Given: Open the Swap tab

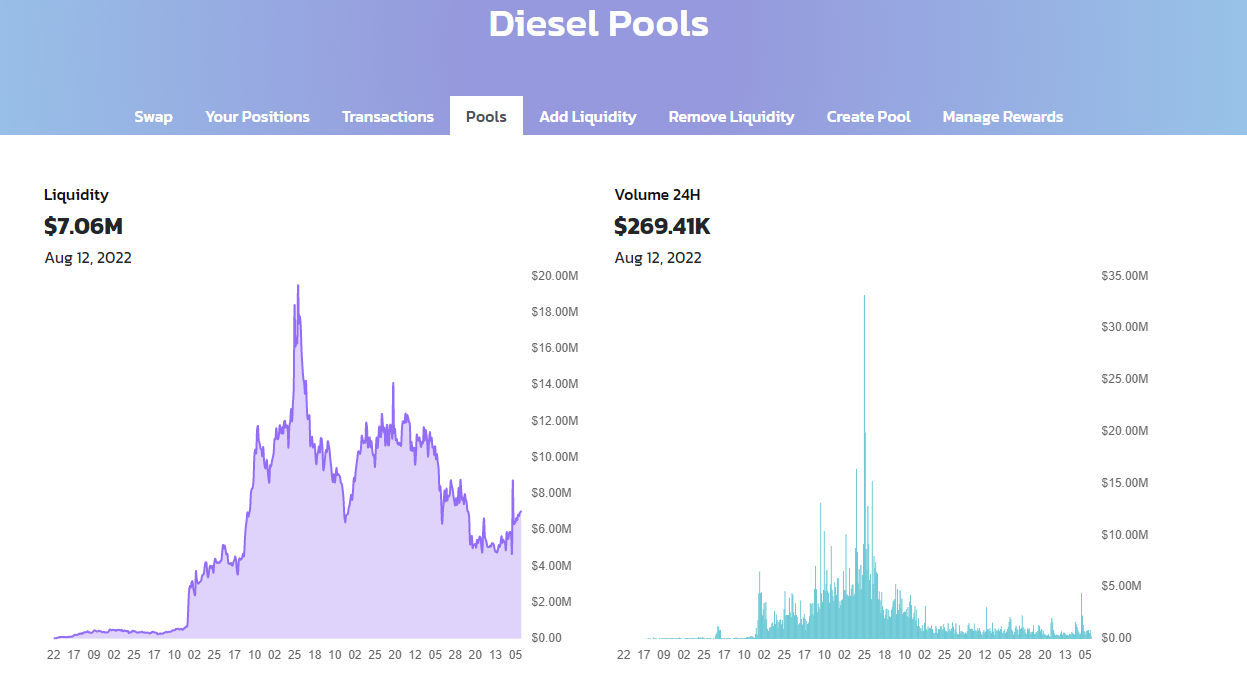Looking at the screenshot, I should pos(153,117).
